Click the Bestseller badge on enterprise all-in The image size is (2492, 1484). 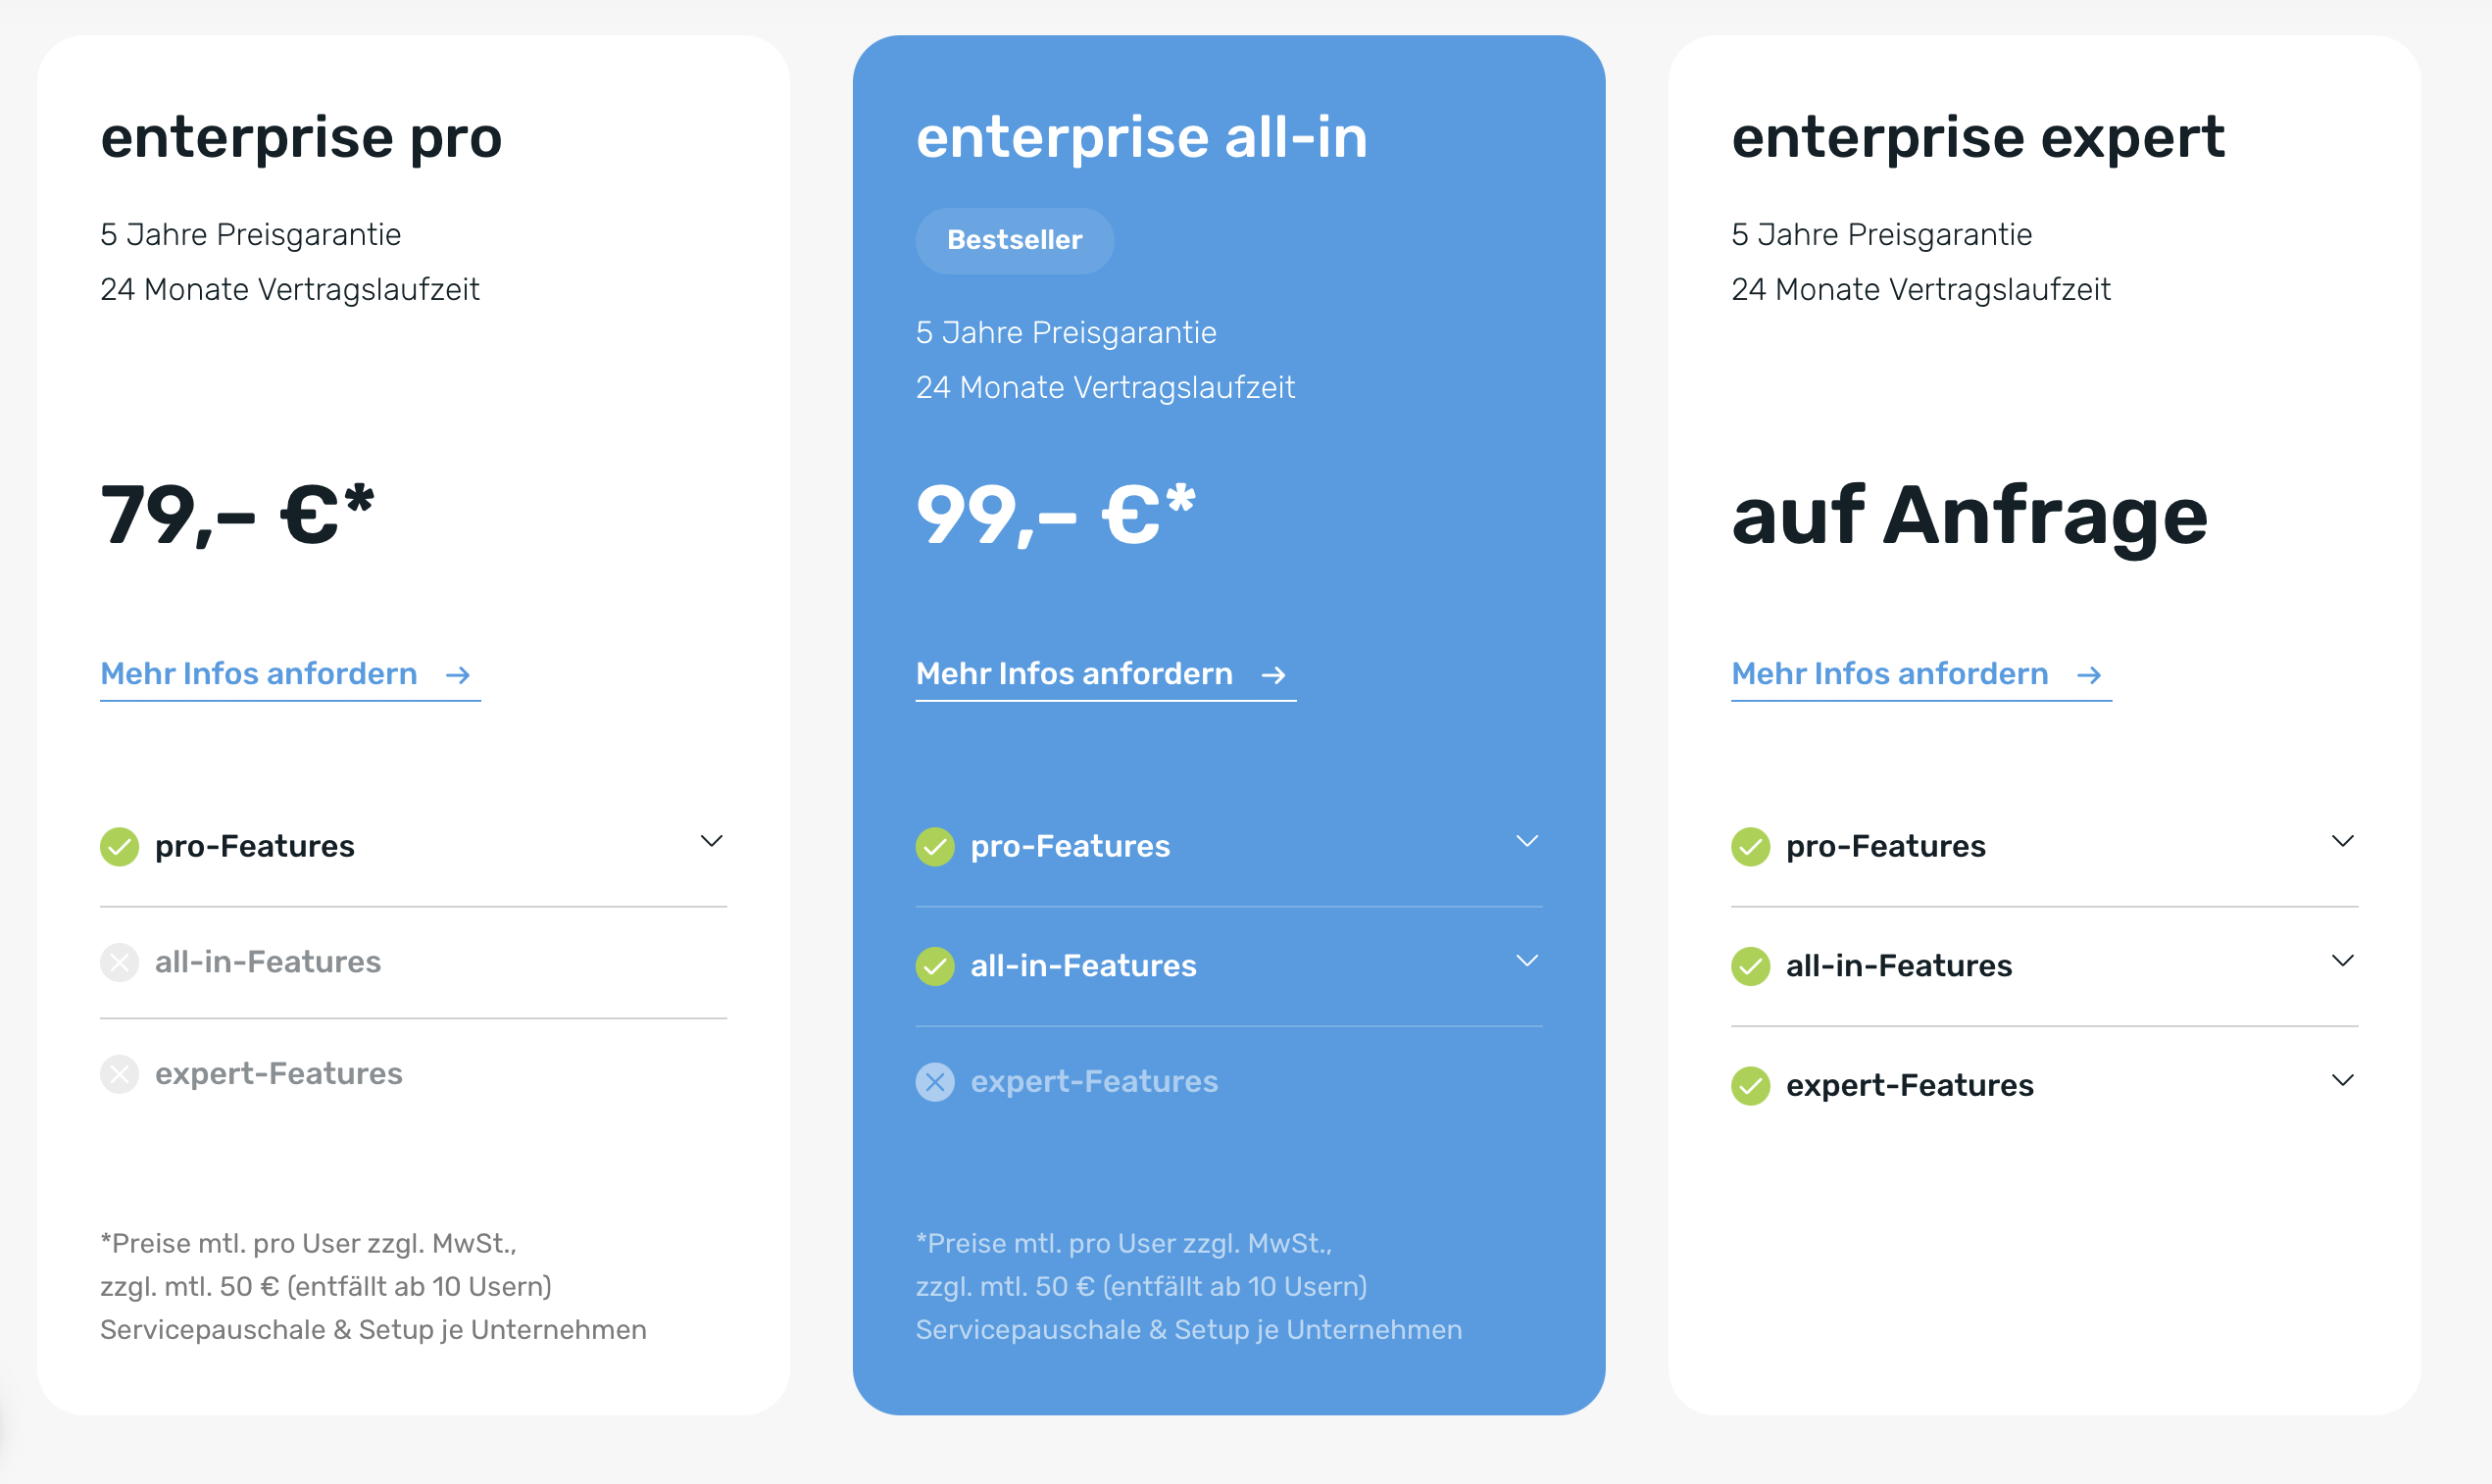point(1014,240)
